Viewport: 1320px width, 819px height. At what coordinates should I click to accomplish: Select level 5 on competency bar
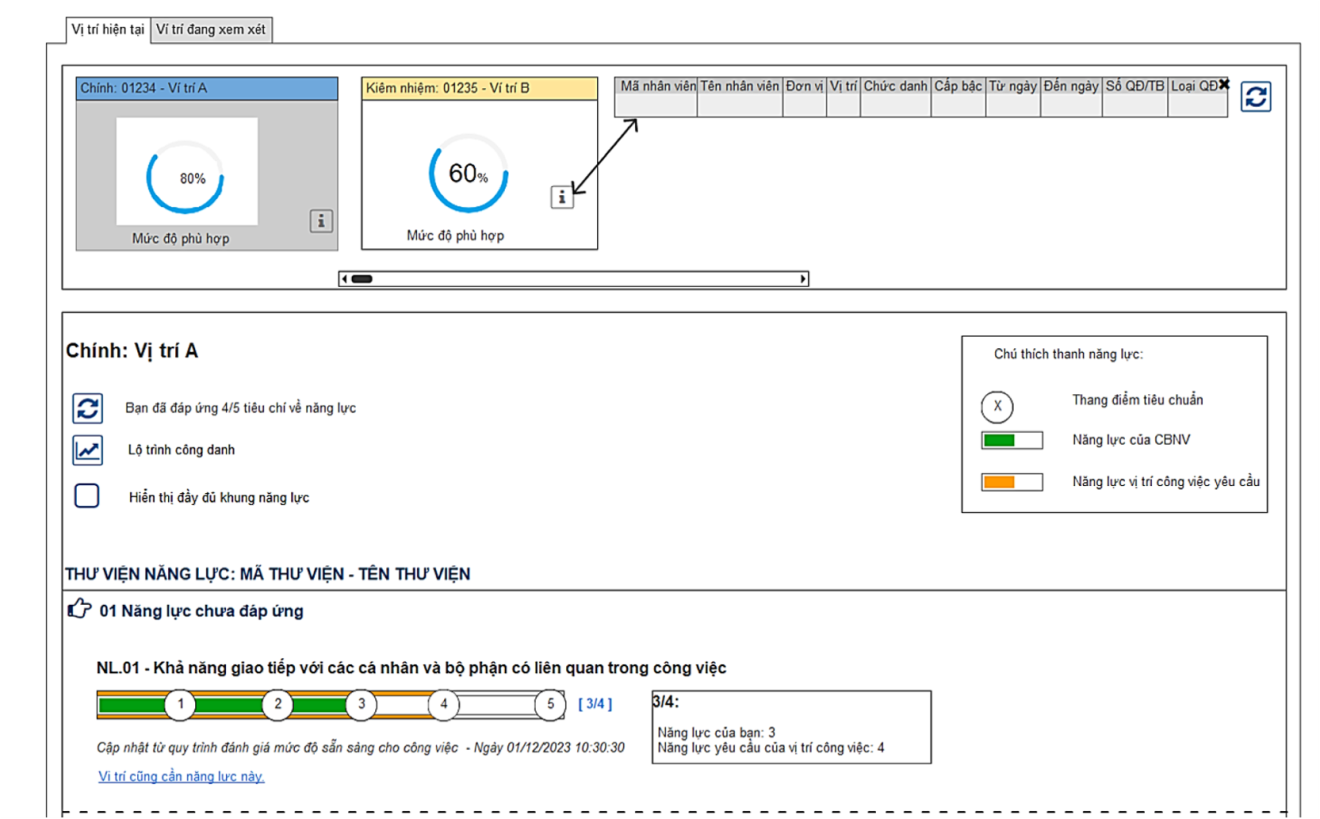click(x=549, y=704)
